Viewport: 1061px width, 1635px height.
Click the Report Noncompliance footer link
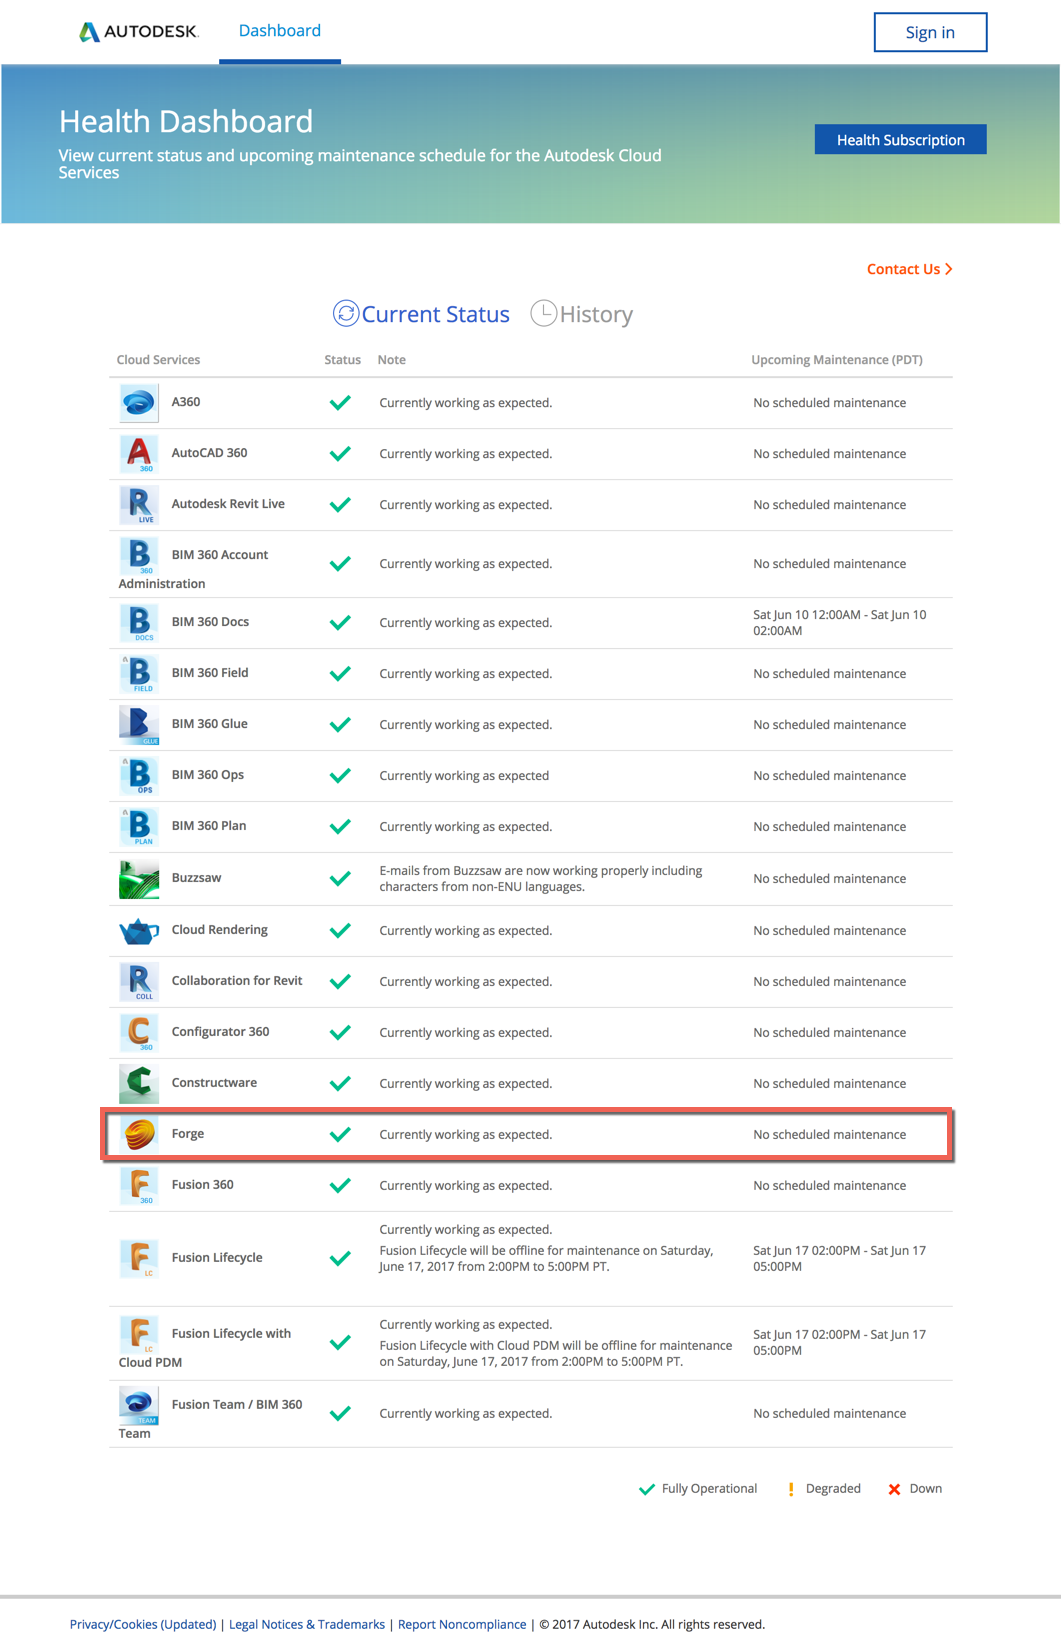pos(462,1624)
